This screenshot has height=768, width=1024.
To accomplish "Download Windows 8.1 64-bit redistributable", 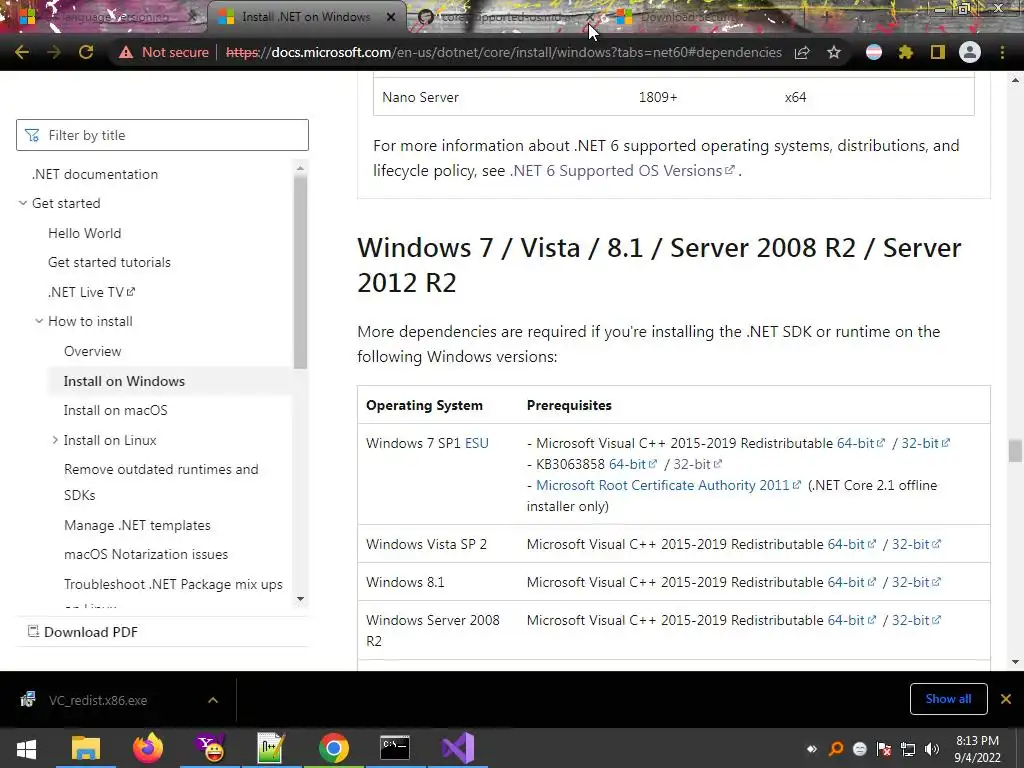I will (x=851, y=582).
